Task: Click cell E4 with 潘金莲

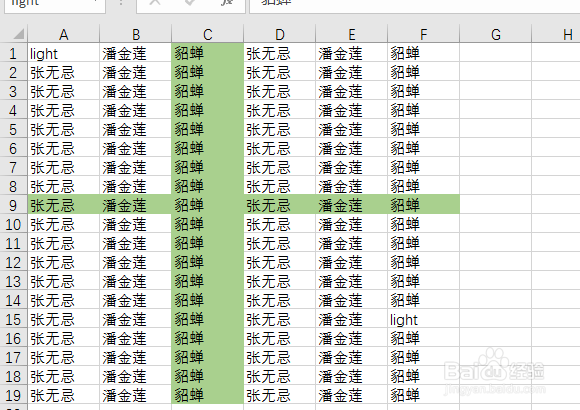Action: click(351, 110)
